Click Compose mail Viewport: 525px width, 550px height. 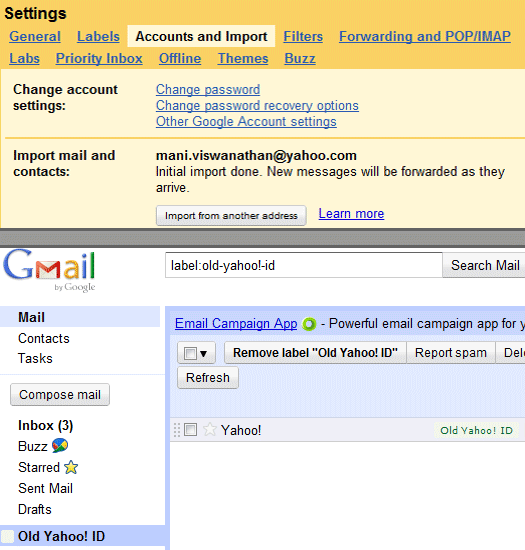click(x=60, y=395)
